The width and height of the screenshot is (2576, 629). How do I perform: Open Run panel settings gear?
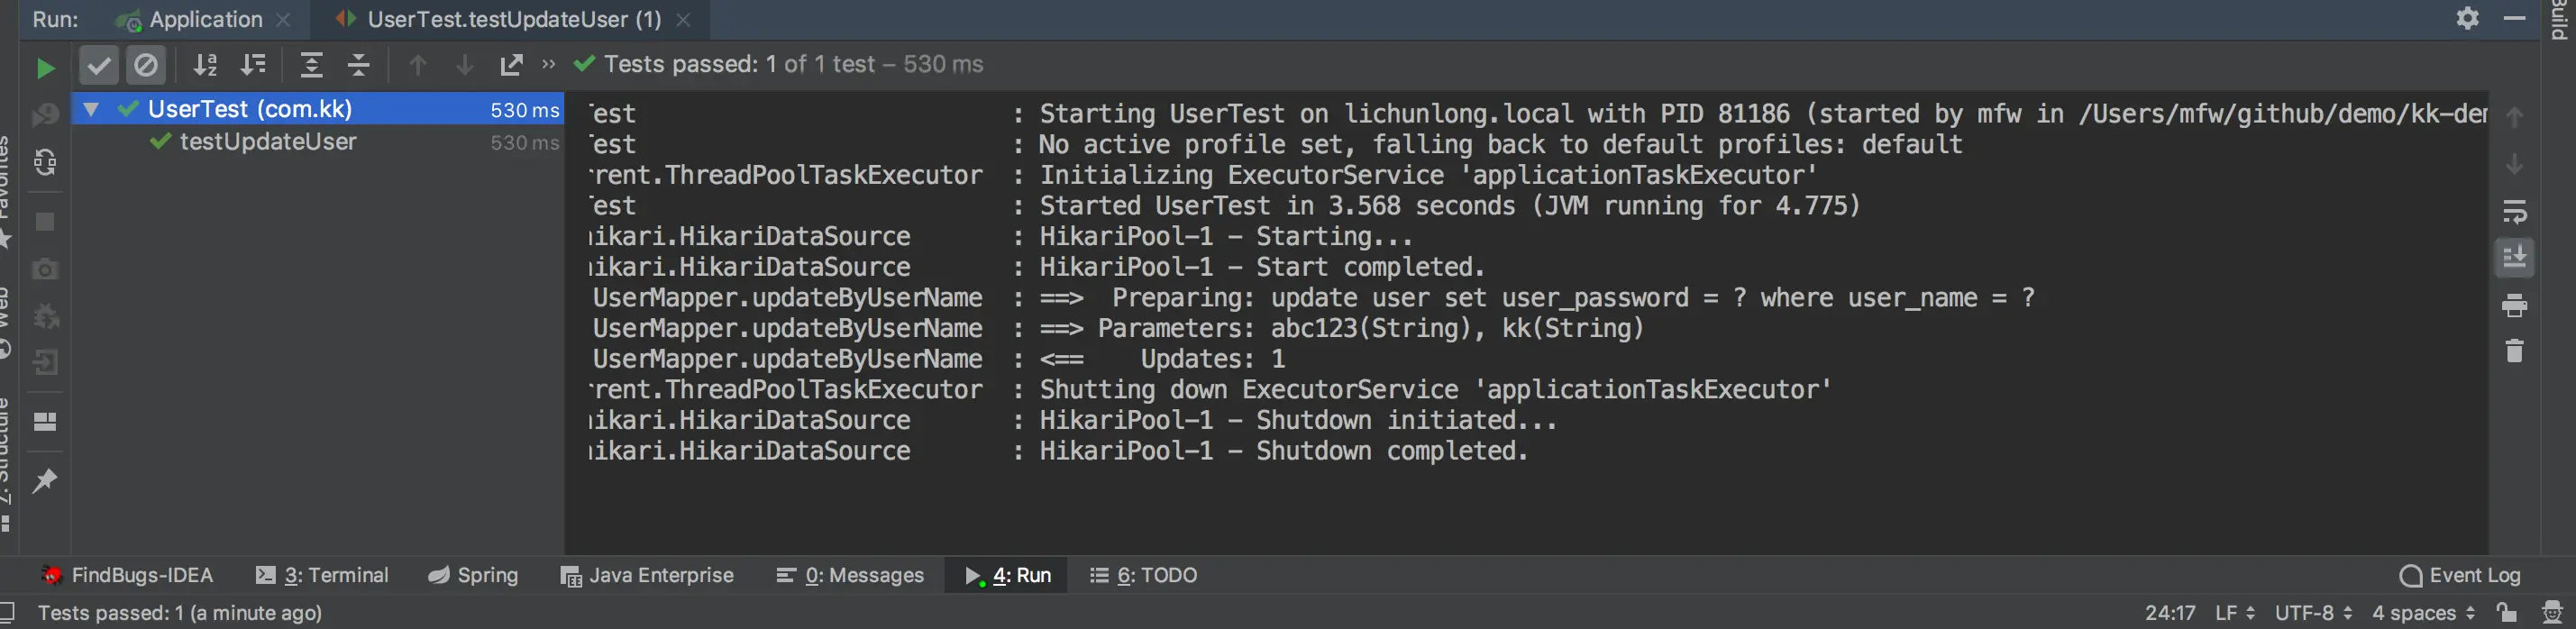click(x=2467, y=19)
